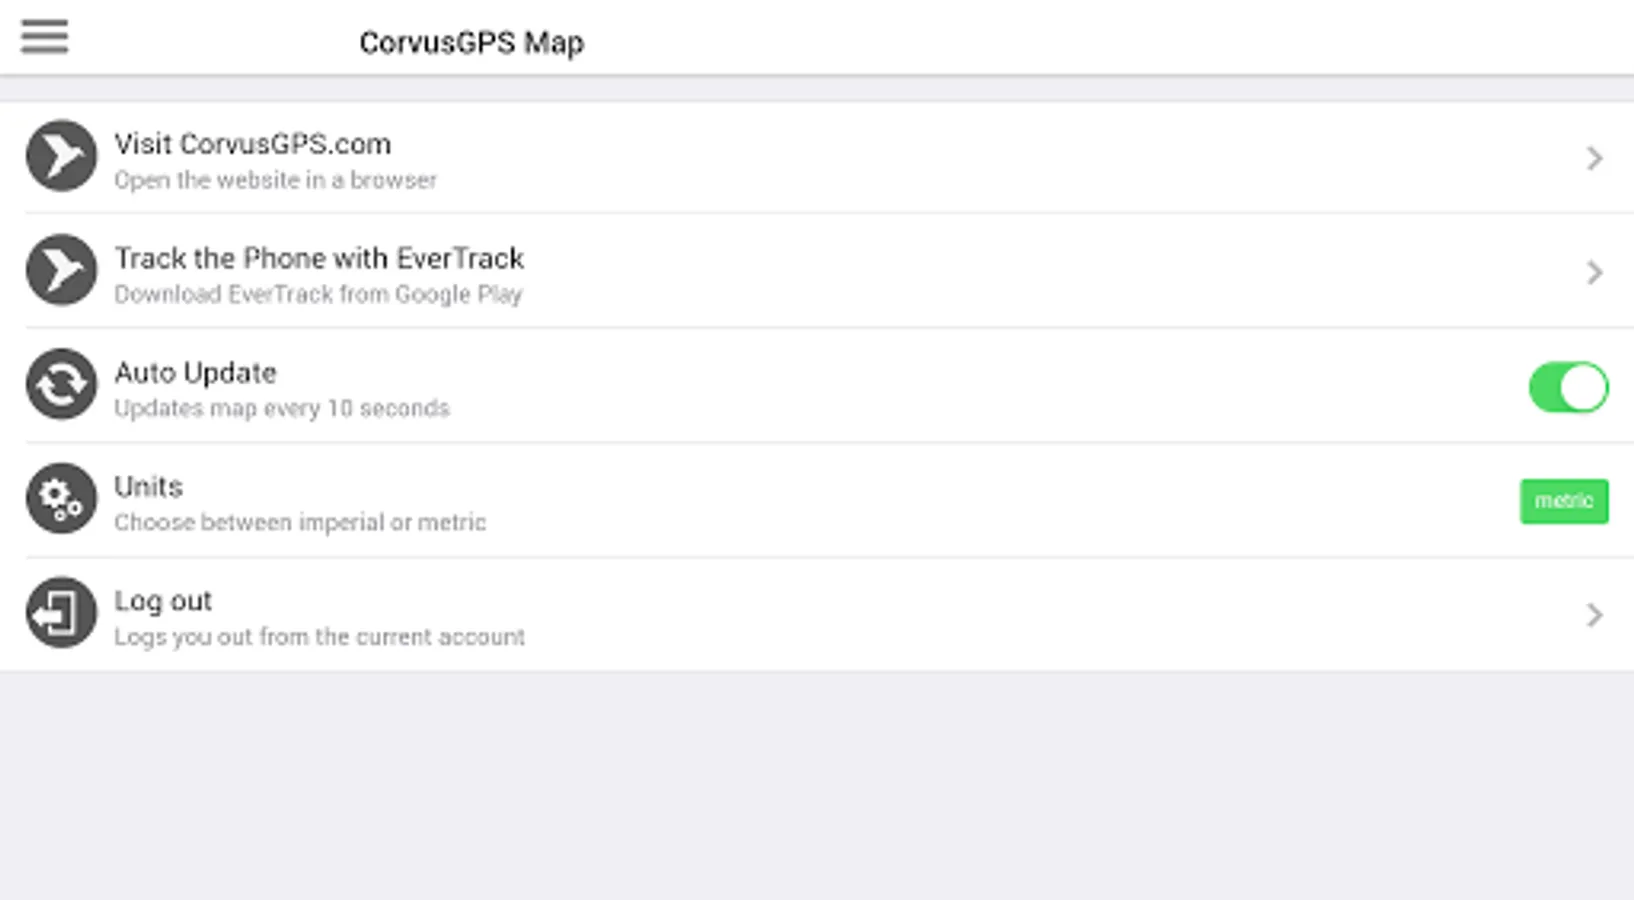Click the EverTrack row arrow logo icon
The width and height of the screenshot is (1634, 900).
click(61, 270)
